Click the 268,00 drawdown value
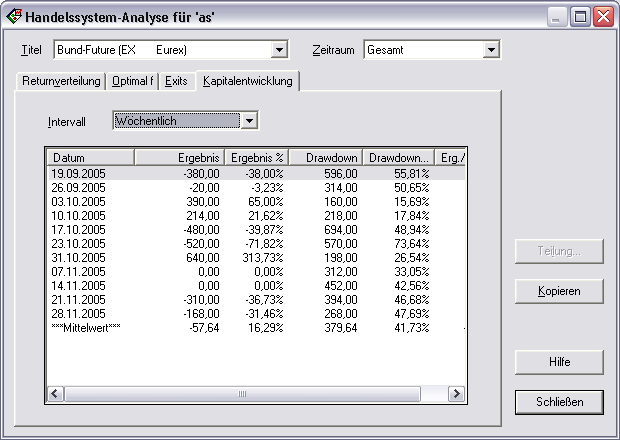The height and width of the screenshot is (440, 620). pos(340,314)
